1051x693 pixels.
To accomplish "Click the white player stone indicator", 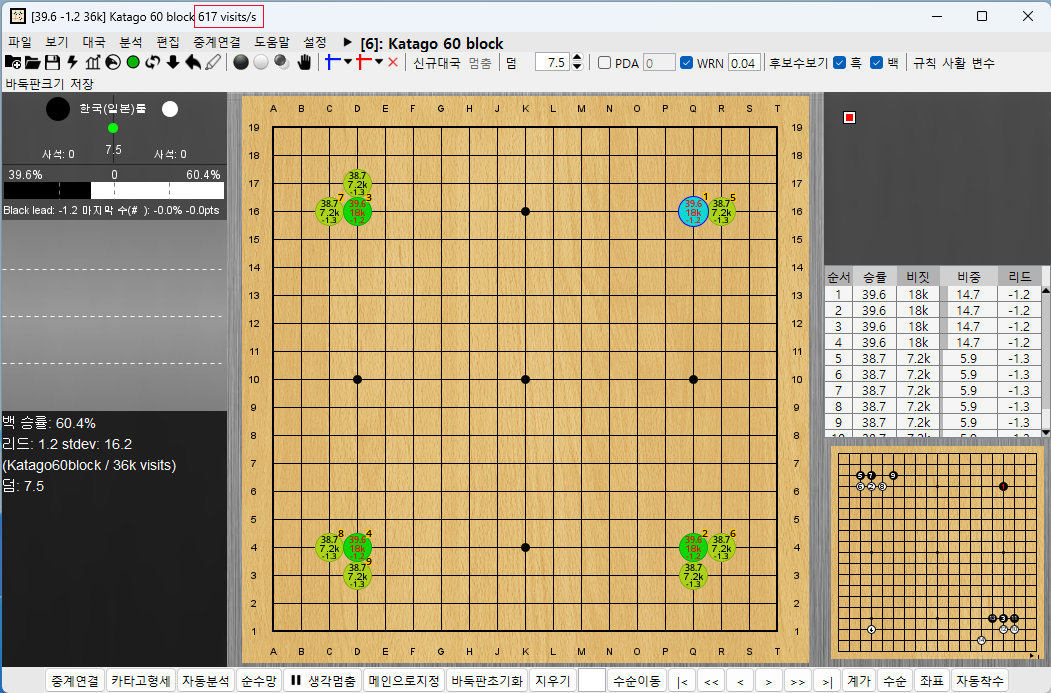I will 170,109.
